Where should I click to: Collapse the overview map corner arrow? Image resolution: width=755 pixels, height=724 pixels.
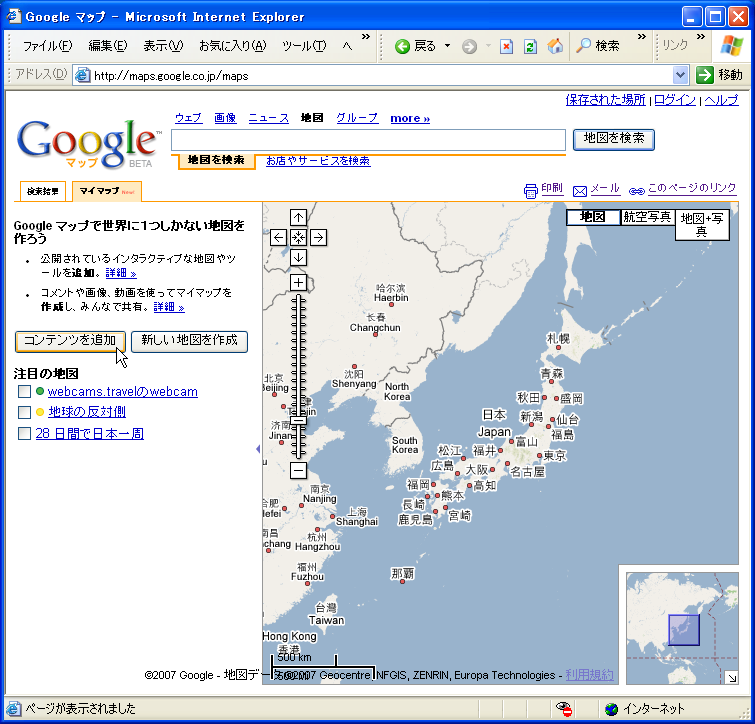point(732,678)
